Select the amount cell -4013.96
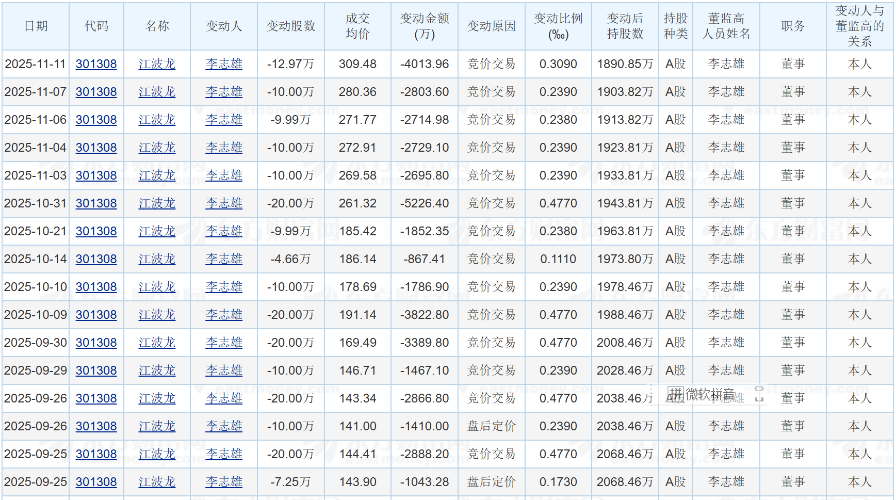The image size is (896, 500). [x=425, y=64]
